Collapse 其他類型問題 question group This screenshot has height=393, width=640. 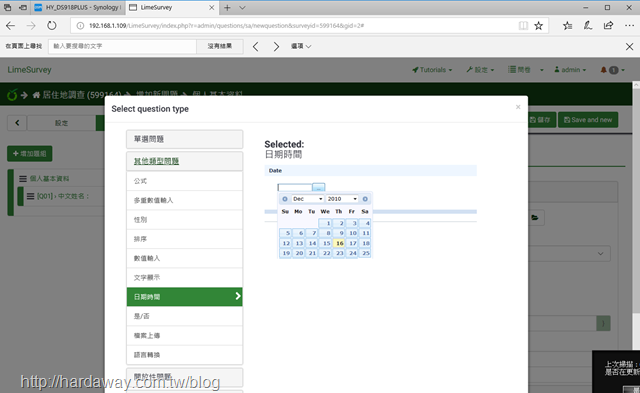(x=184, y=161)
